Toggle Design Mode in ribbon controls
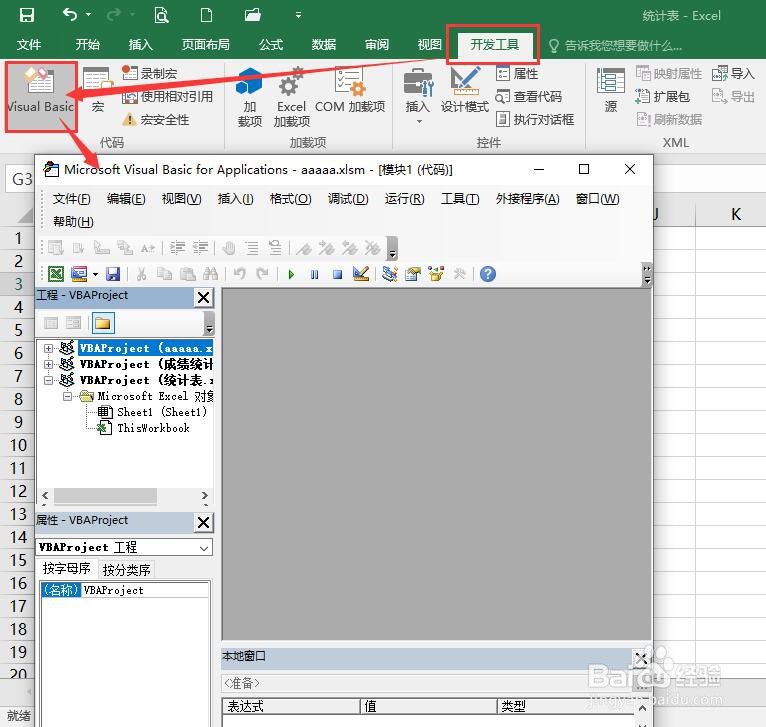This screenshot has width=766, height=727. pos(465,89)
